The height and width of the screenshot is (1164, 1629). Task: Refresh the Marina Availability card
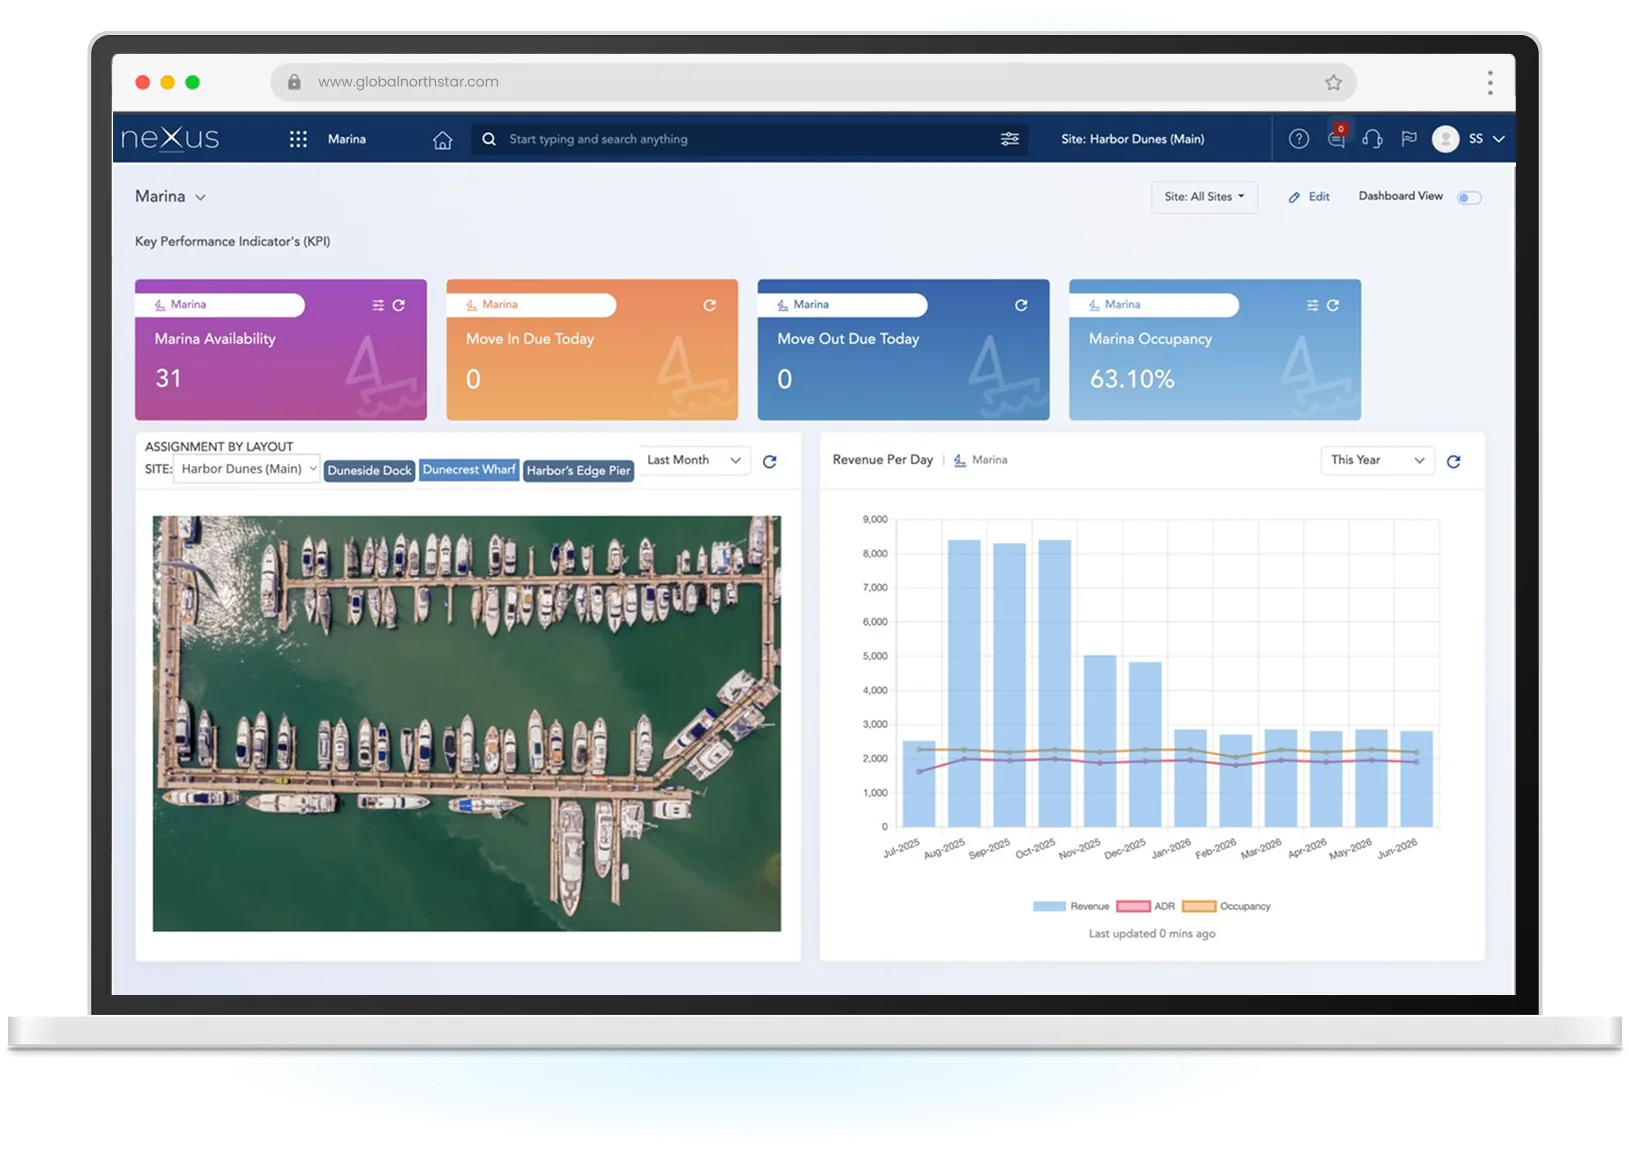pos(399,305)
